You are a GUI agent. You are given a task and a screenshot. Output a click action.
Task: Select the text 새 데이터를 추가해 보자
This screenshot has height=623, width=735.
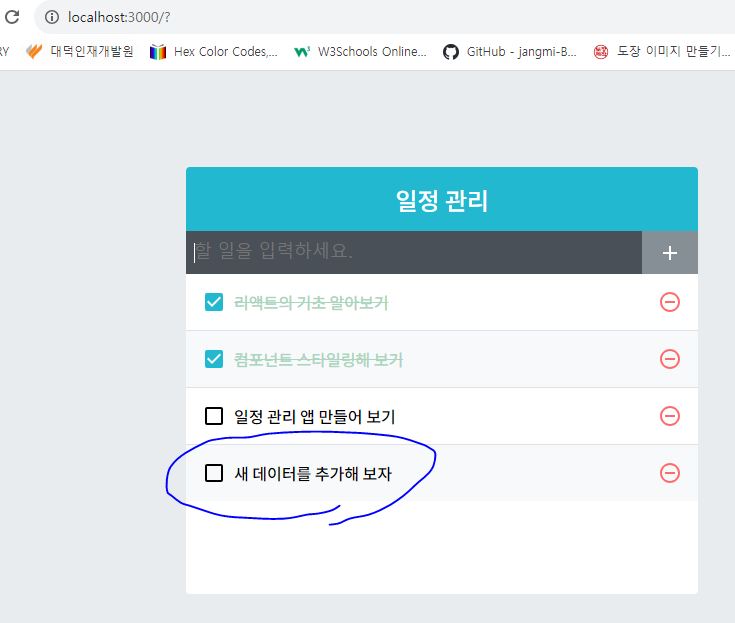coord(313,473)
